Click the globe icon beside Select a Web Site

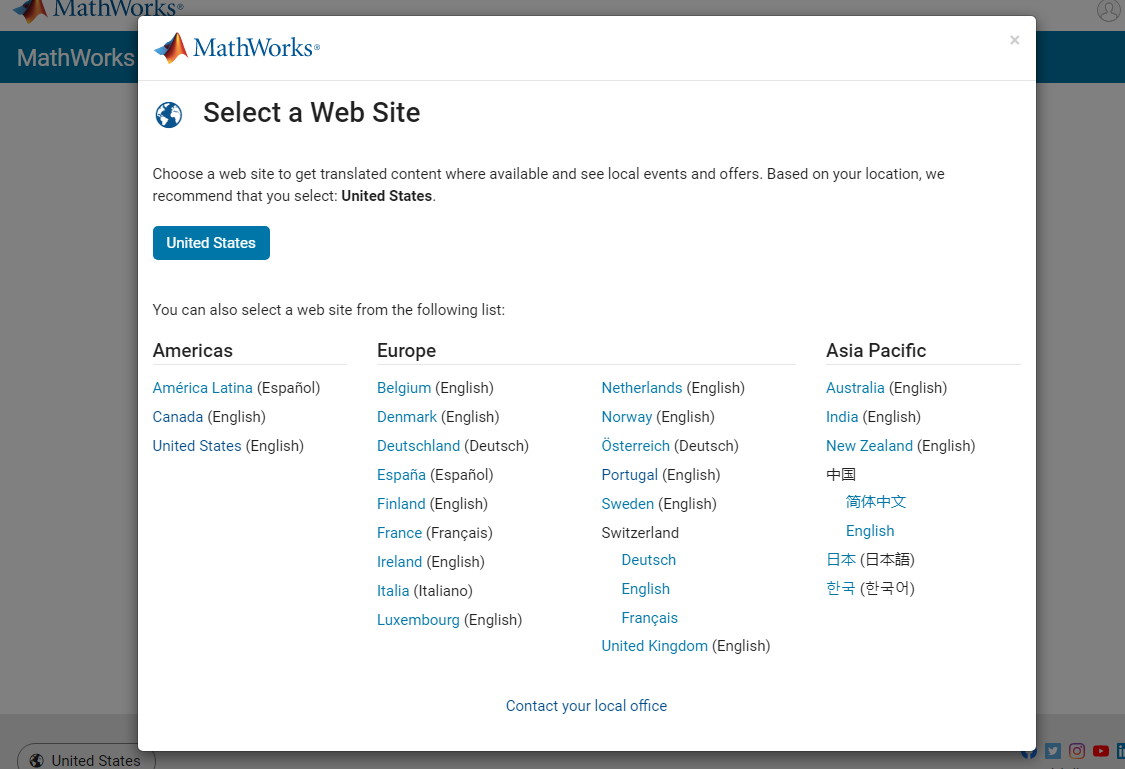point(168,115)
